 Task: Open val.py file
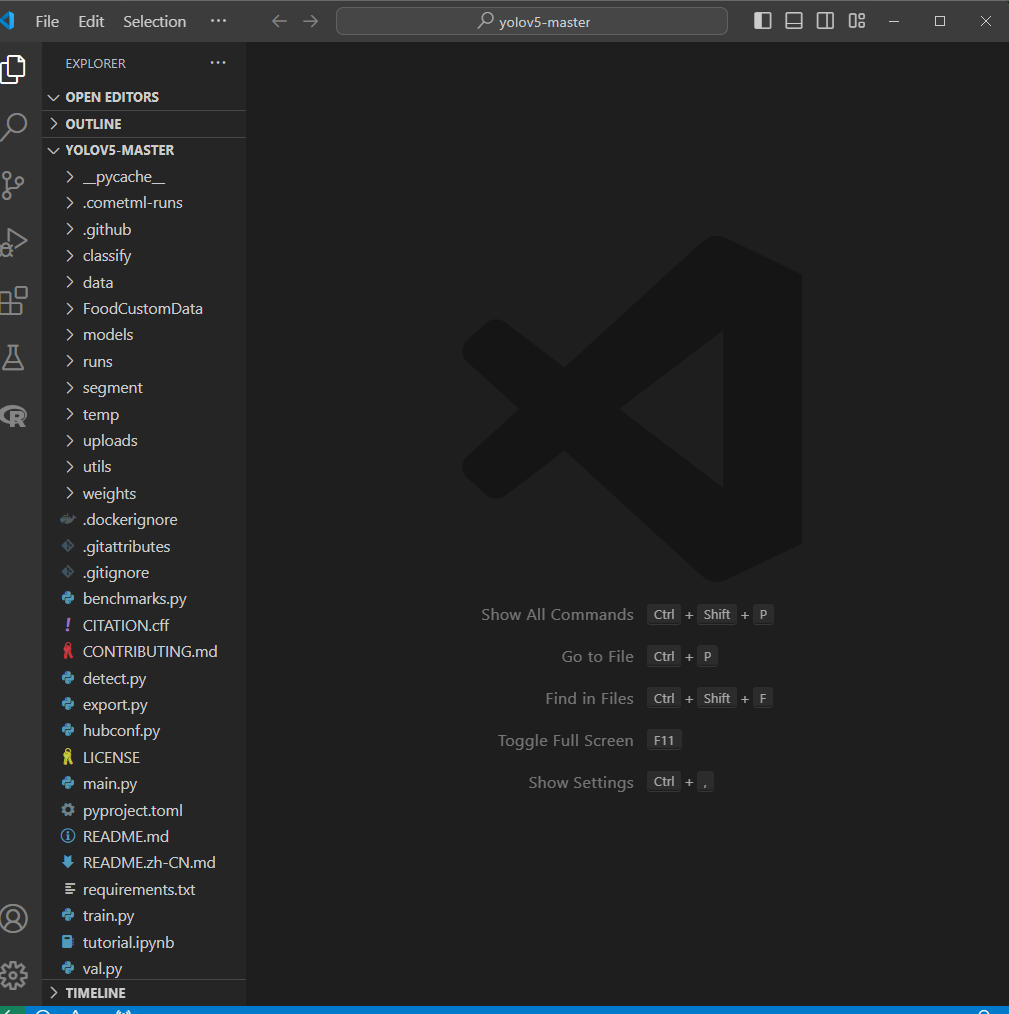tap(144, 968)
